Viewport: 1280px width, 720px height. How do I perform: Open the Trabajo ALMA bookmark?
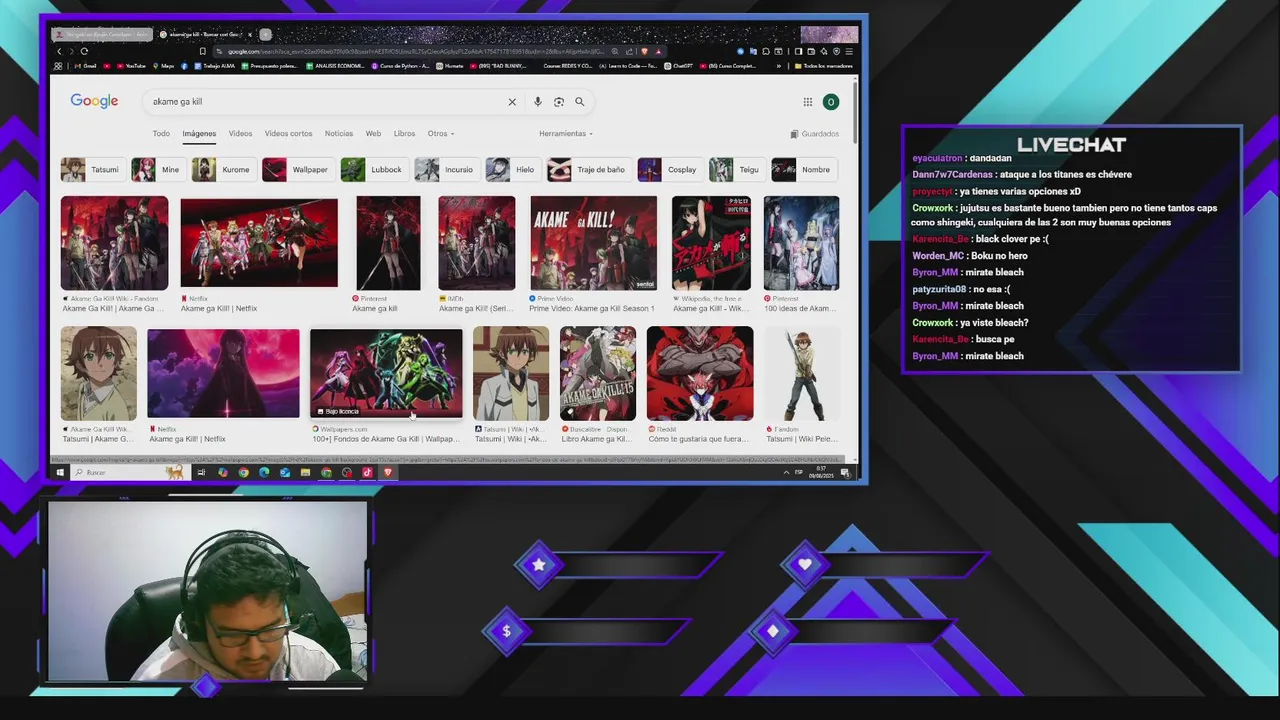coord(214,66)
